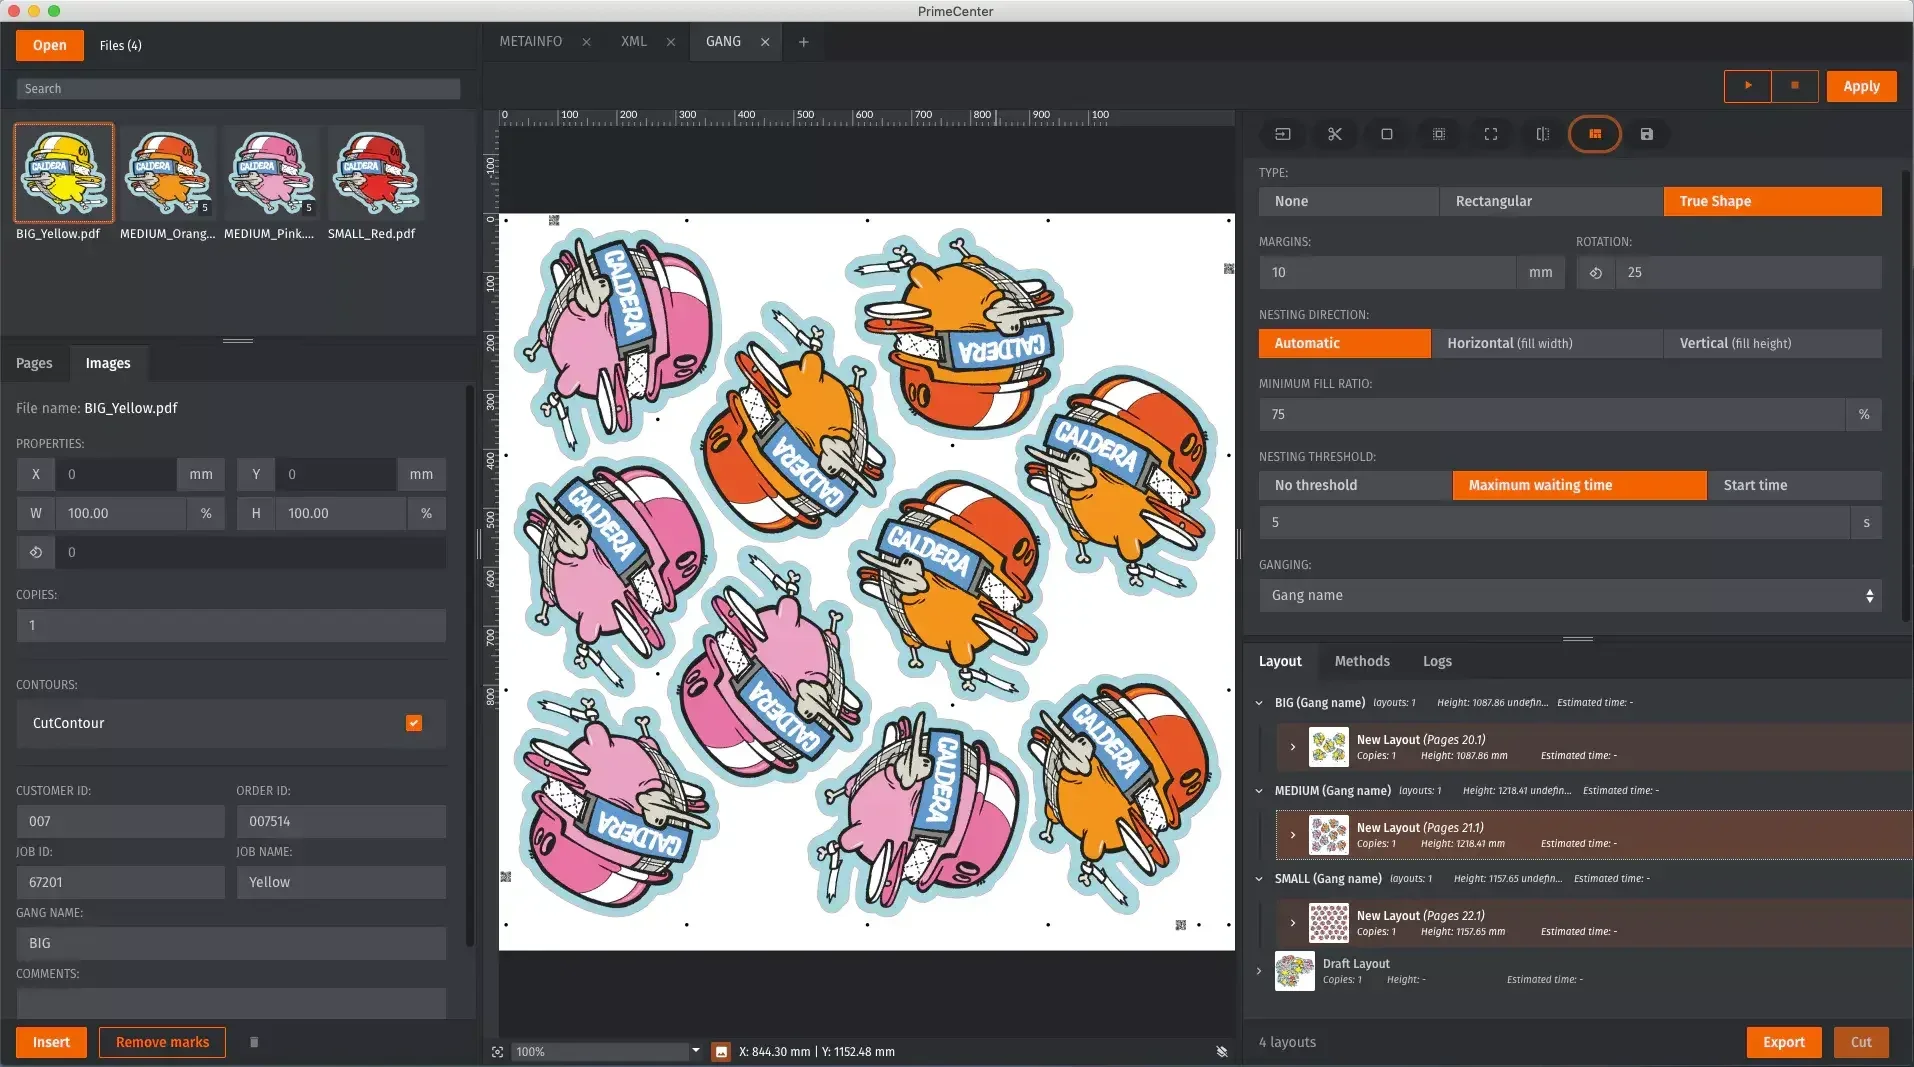1914x1067 pixels.
Task: Click the nesting layout icon
Action: pos(1594,134)
